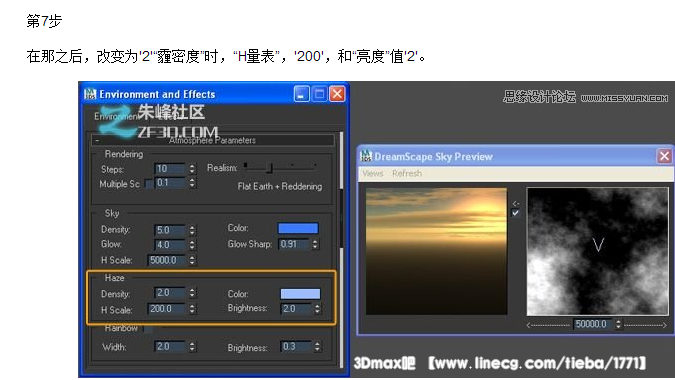Image resolution: width=675 pixels, height=380 pixels.
Task: Toggle the checkbox between the previews
Action: [x=515, y=213]
